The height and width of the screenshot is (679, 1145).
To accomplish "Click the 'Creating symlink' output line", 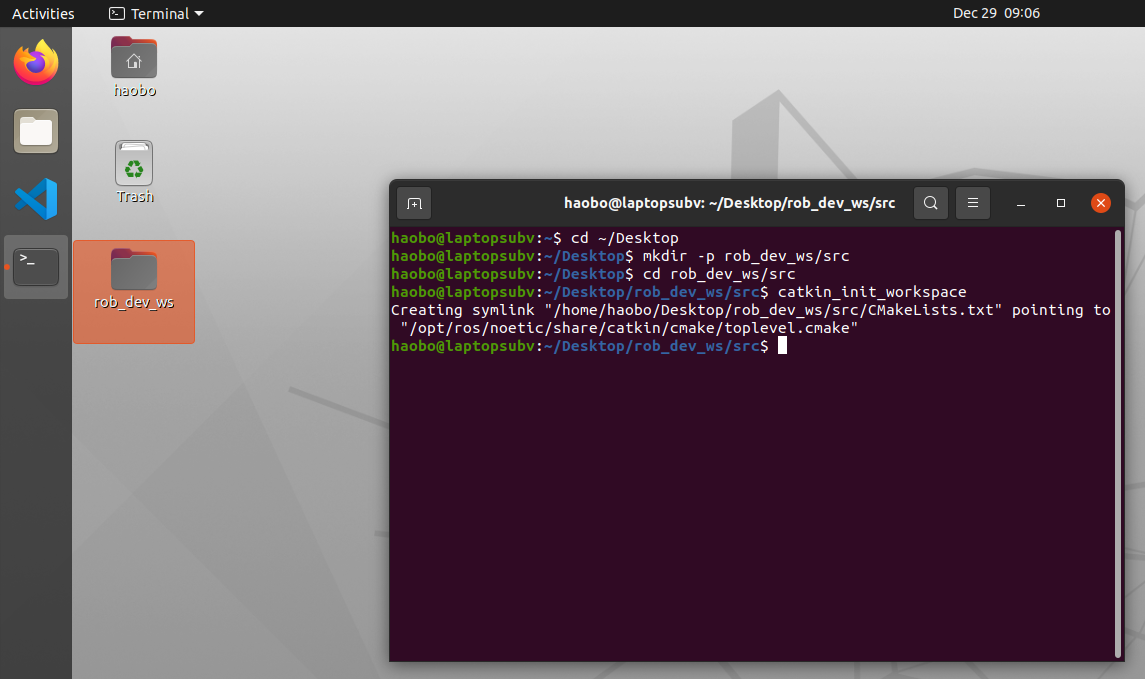I will pyautogui.click(x=751, y=310).
